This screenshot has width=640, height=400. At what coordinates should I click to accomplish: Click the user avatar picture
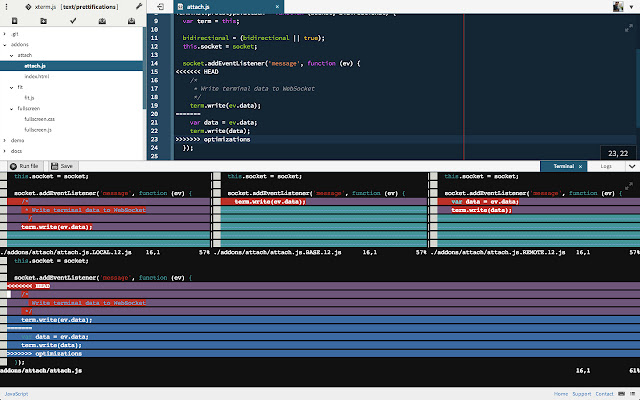coord(618,7)
